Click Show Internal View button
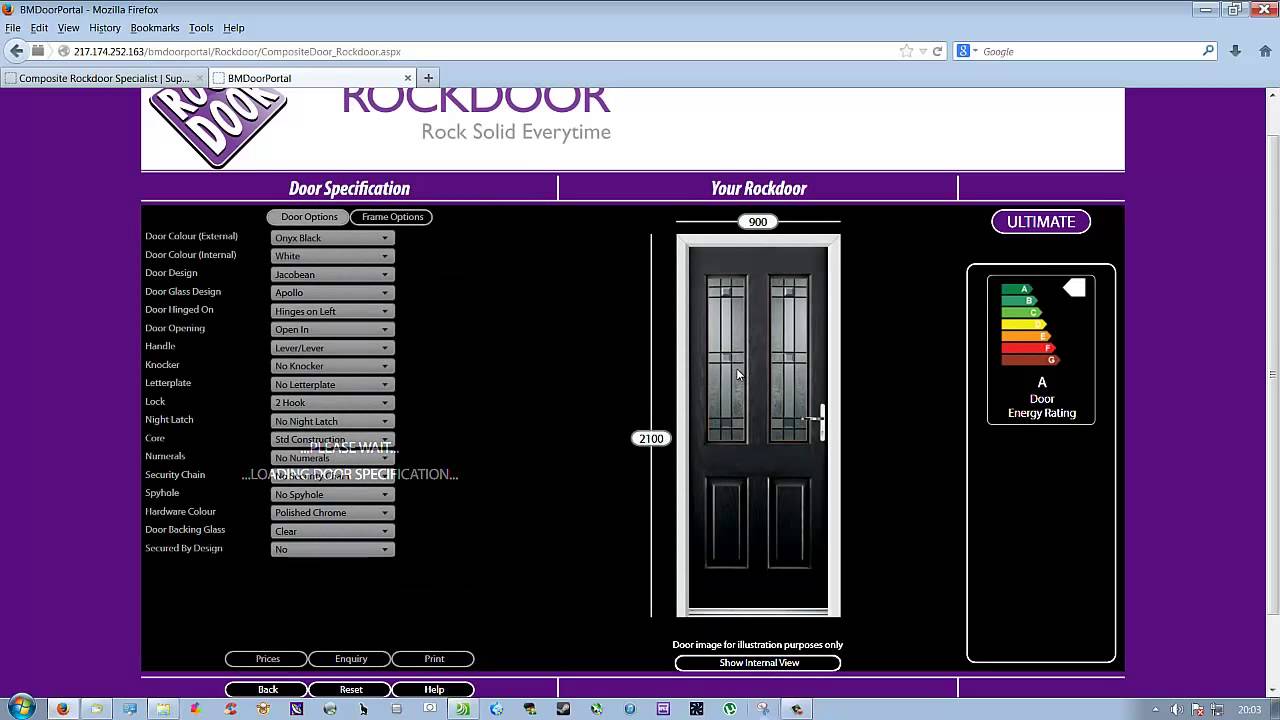The height and width of the screenshot is (720, 1280). (758, 663)
